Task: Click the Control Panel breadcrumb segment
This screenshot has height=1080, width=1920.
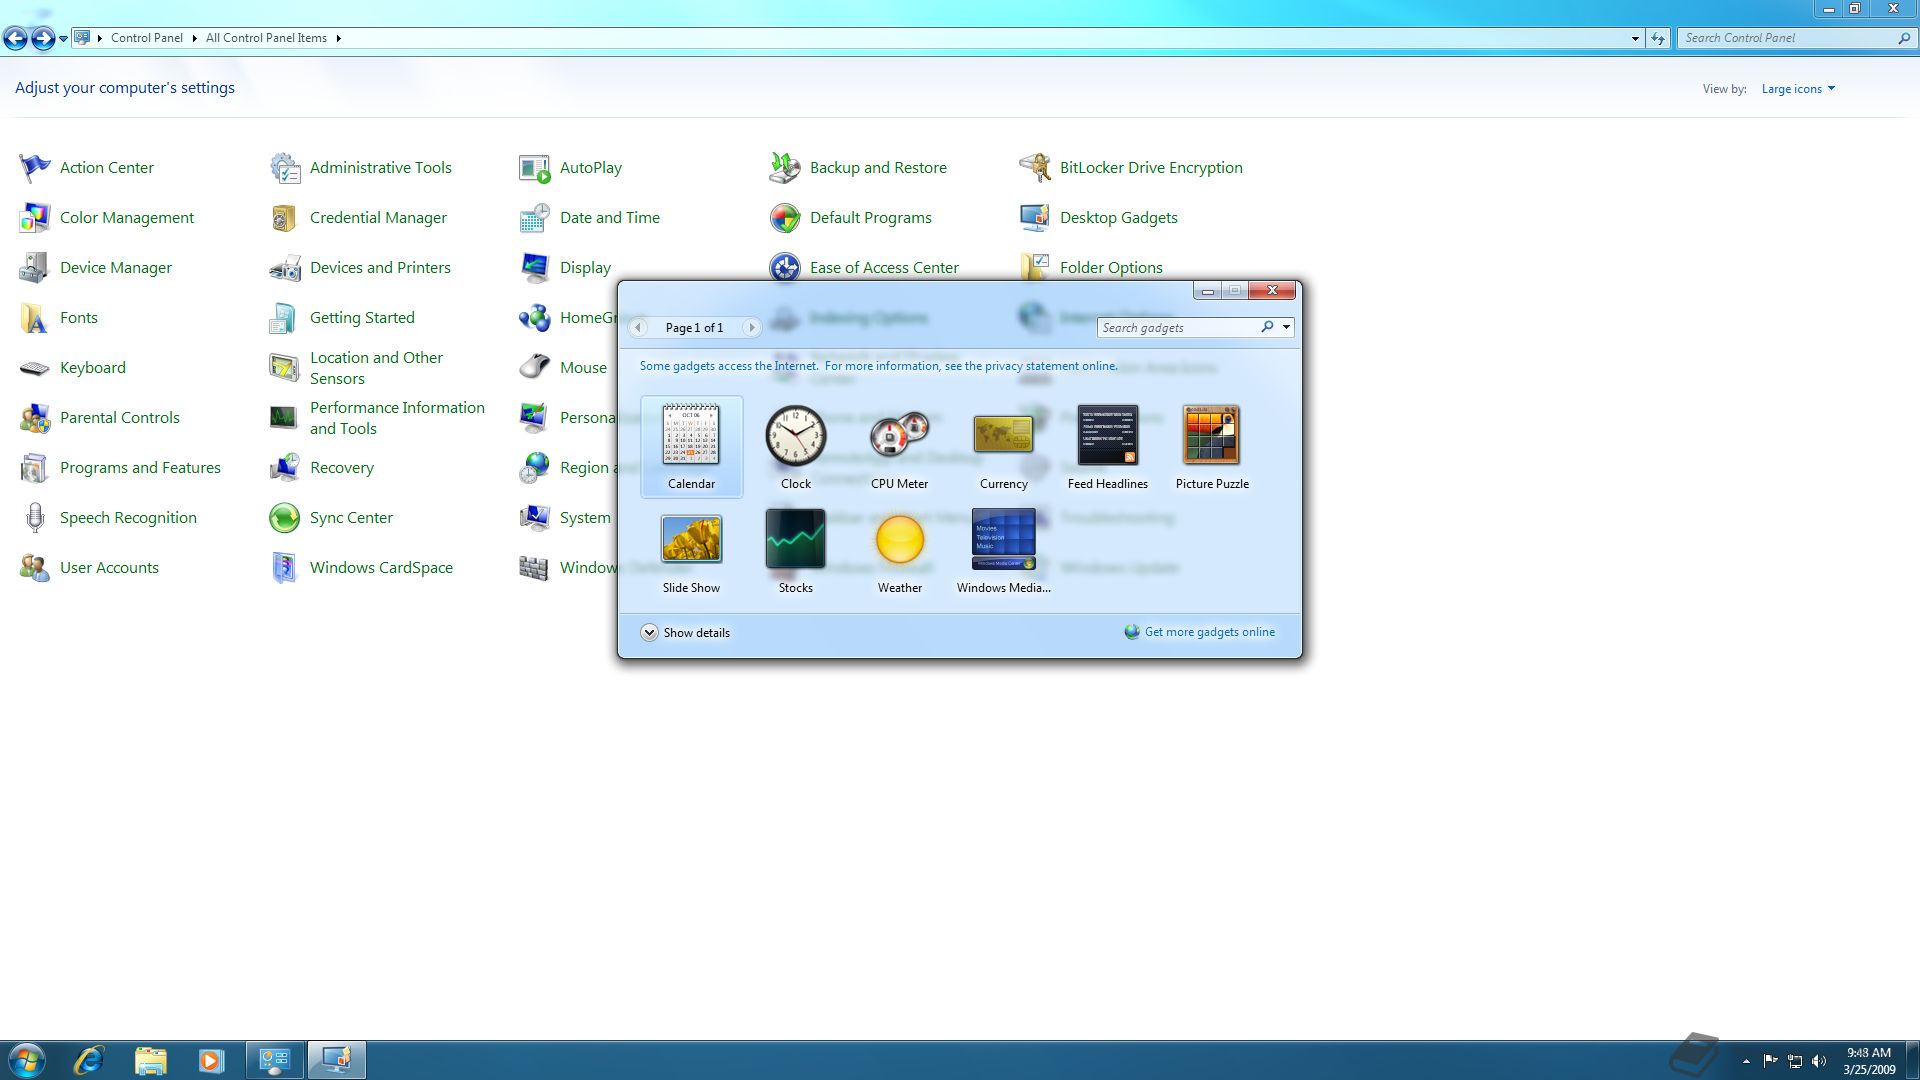Action: click(x=147, y=38)
